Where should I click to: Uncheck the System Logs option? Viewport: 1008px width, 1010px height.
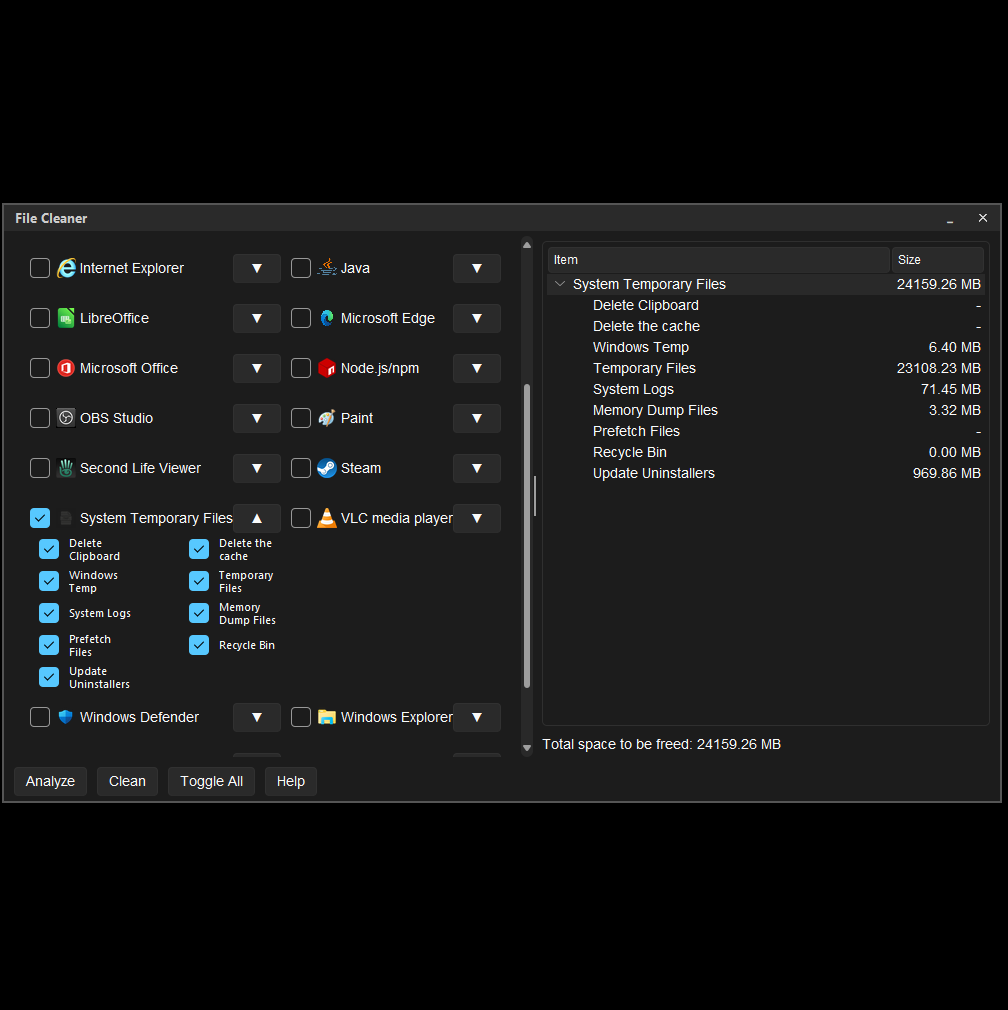pyautogui.click(x=49, y=613)
